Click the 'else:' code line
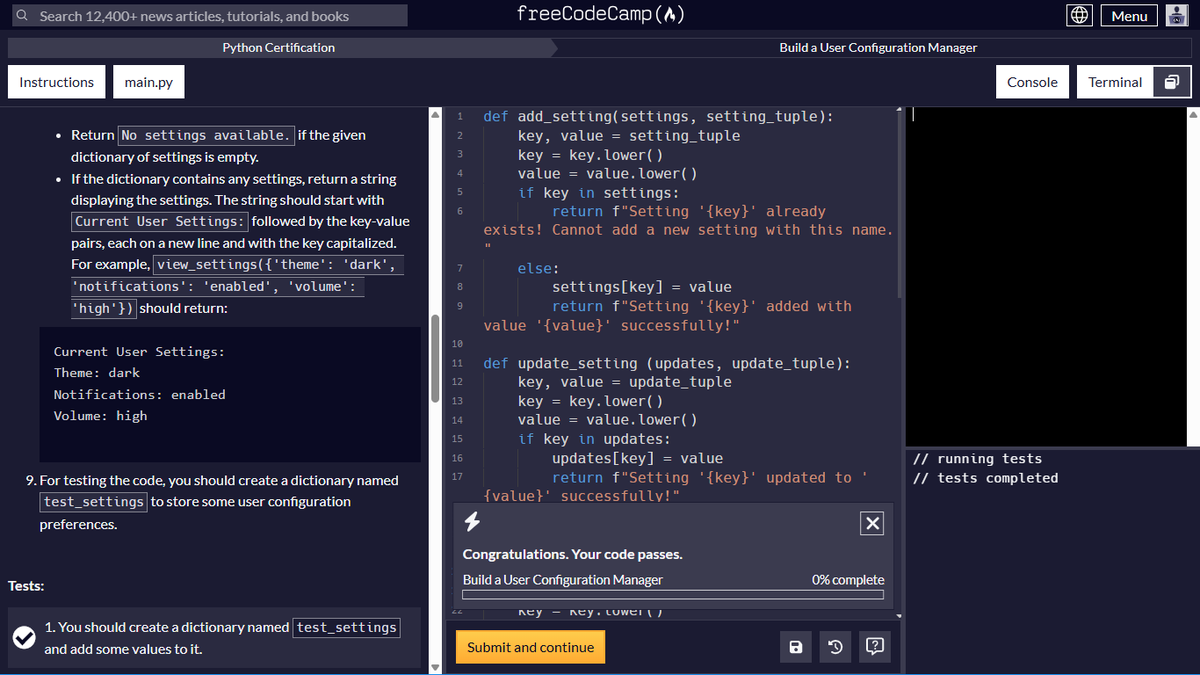1200x675 pixels. 540,268
